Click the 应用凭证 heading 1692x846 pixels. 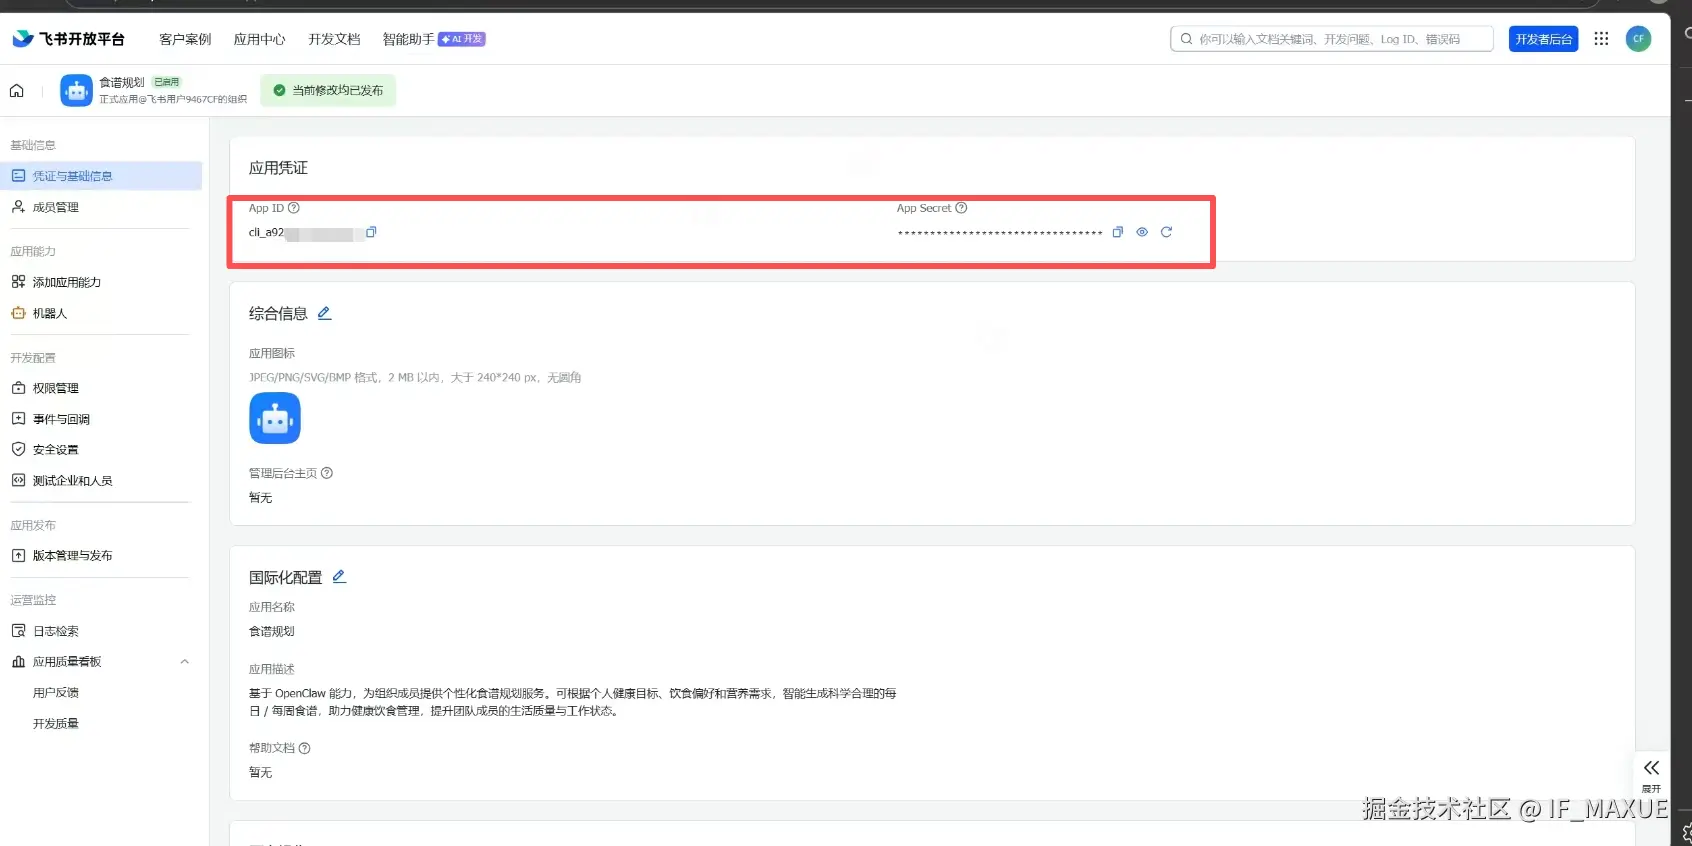point(278,168)
